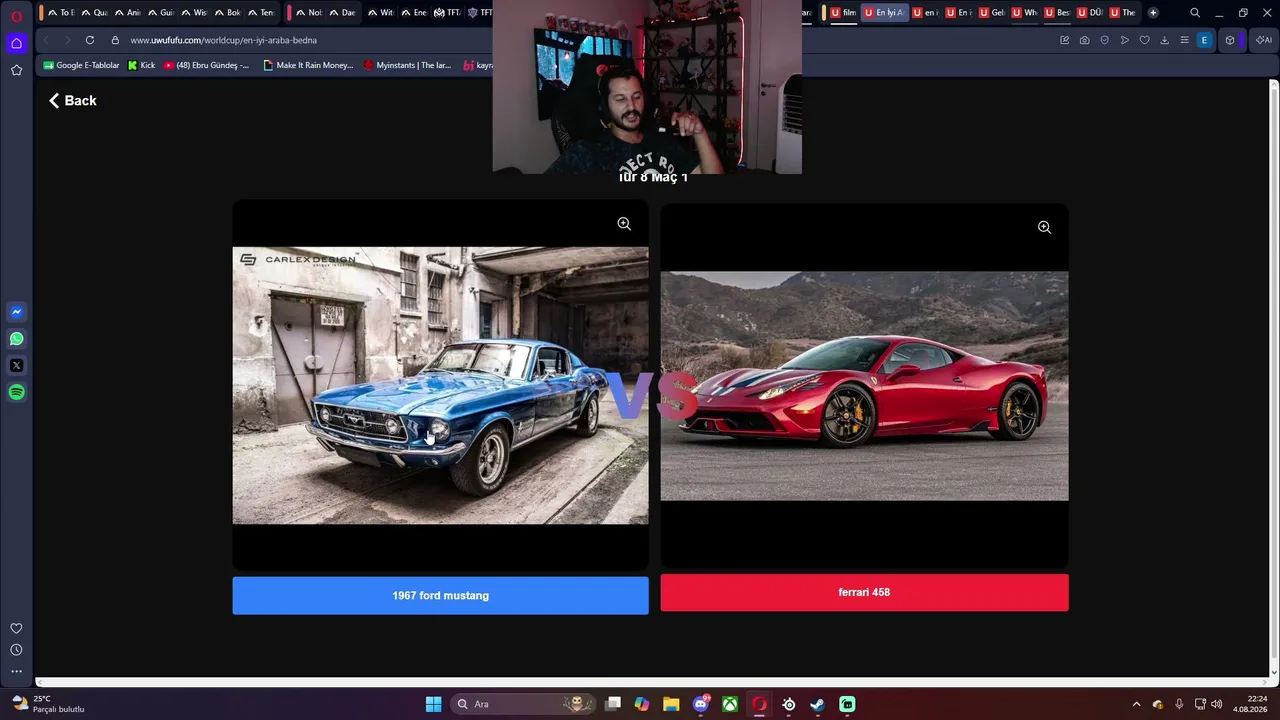Open Spotify in the Opera sidebar
The height and width of the screenshot is (720, 1280).
click(16, 392)
